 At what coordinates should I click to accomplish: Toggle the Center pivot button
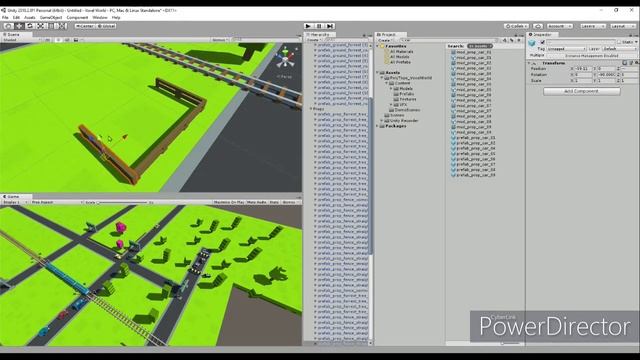(85, 26)
